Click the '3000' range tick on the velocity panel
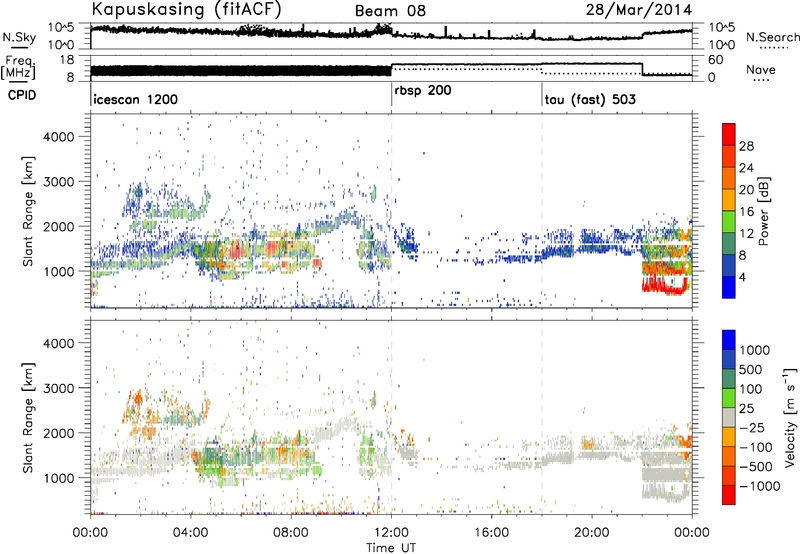The height and width of the screenshot is (554, 800). click(x=58, y=388)
